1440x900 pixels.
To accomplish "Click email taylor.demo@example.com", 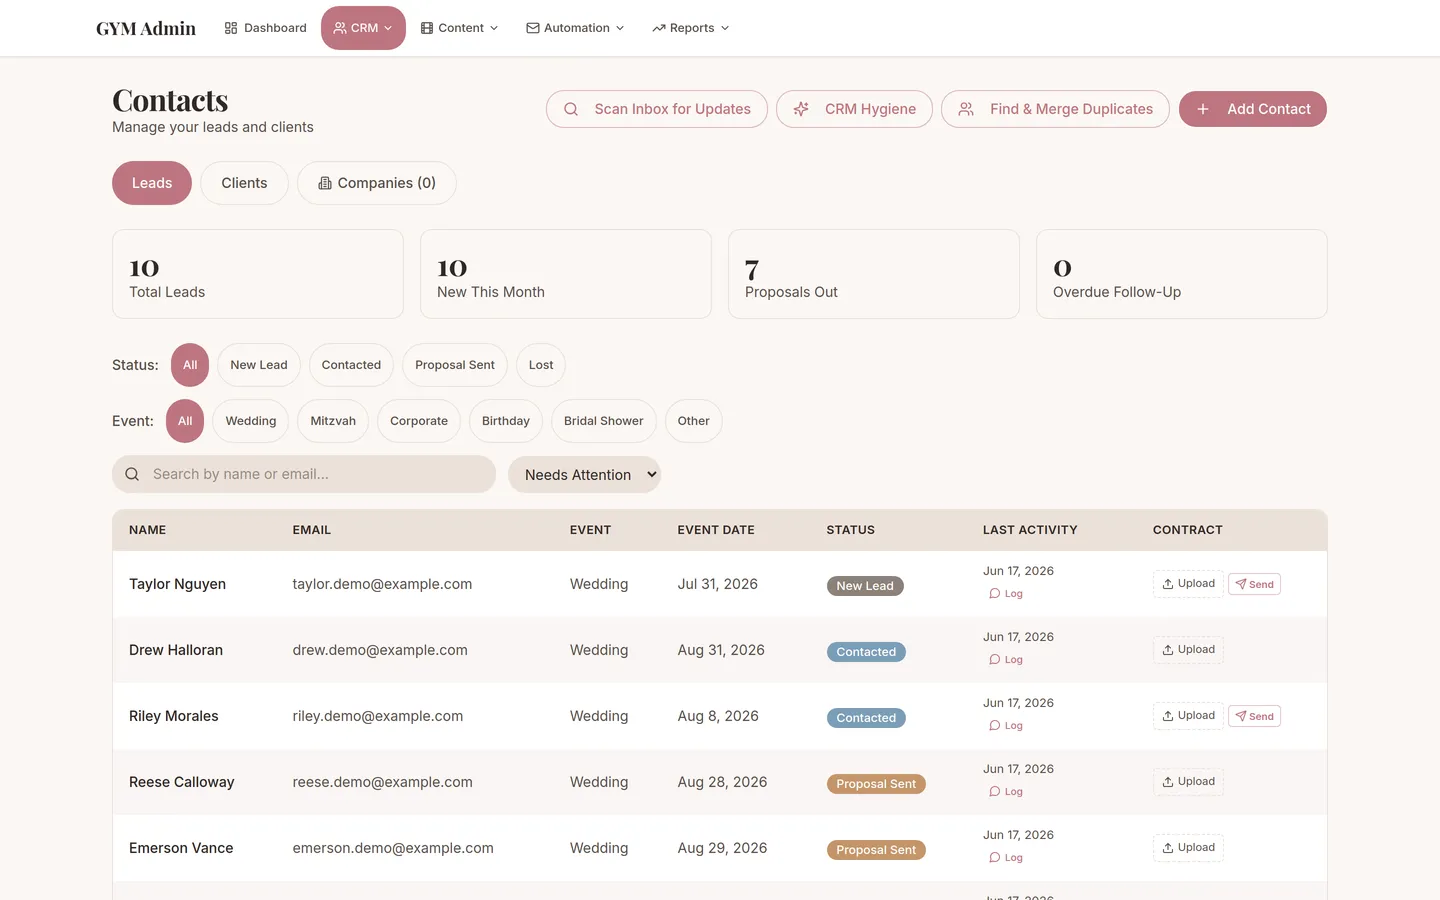I will (382, 584).
